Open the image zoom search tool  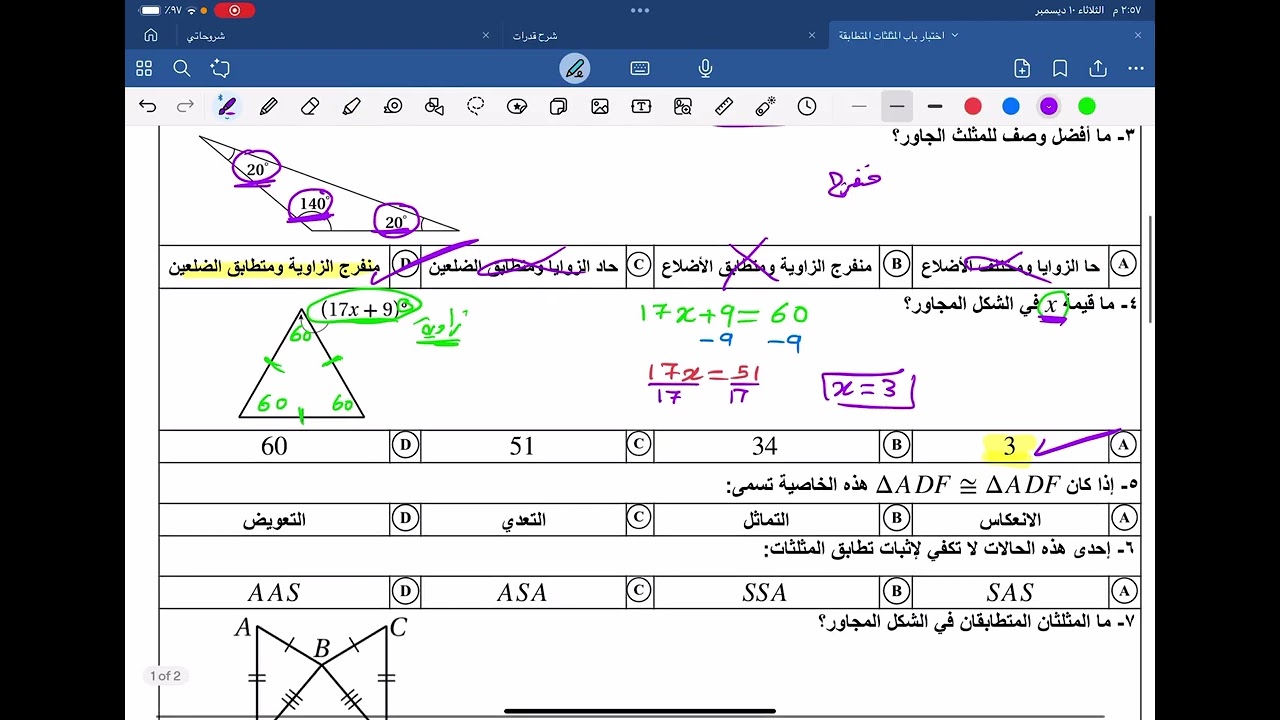click(683, 106)
